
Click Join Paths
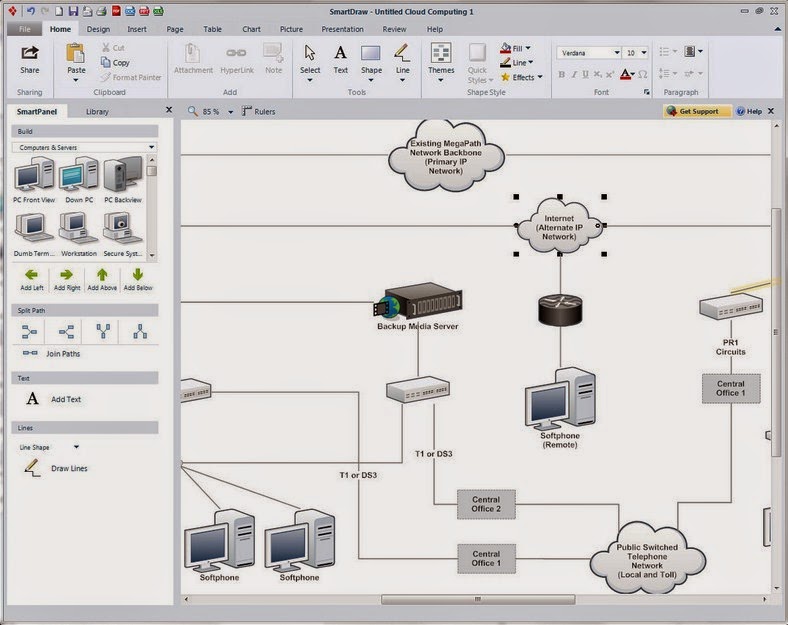[x=51, y=353]
